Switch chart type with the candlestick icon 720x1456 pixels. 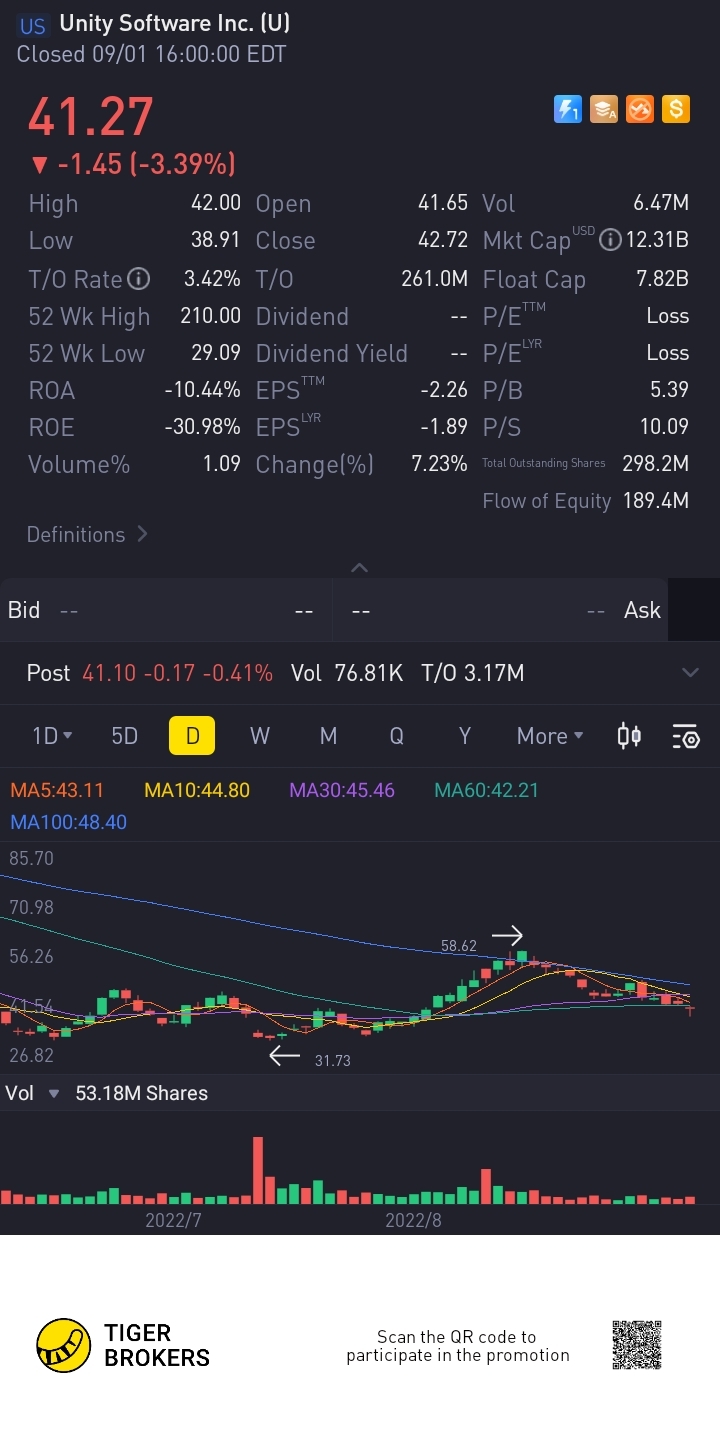point(629,736)
